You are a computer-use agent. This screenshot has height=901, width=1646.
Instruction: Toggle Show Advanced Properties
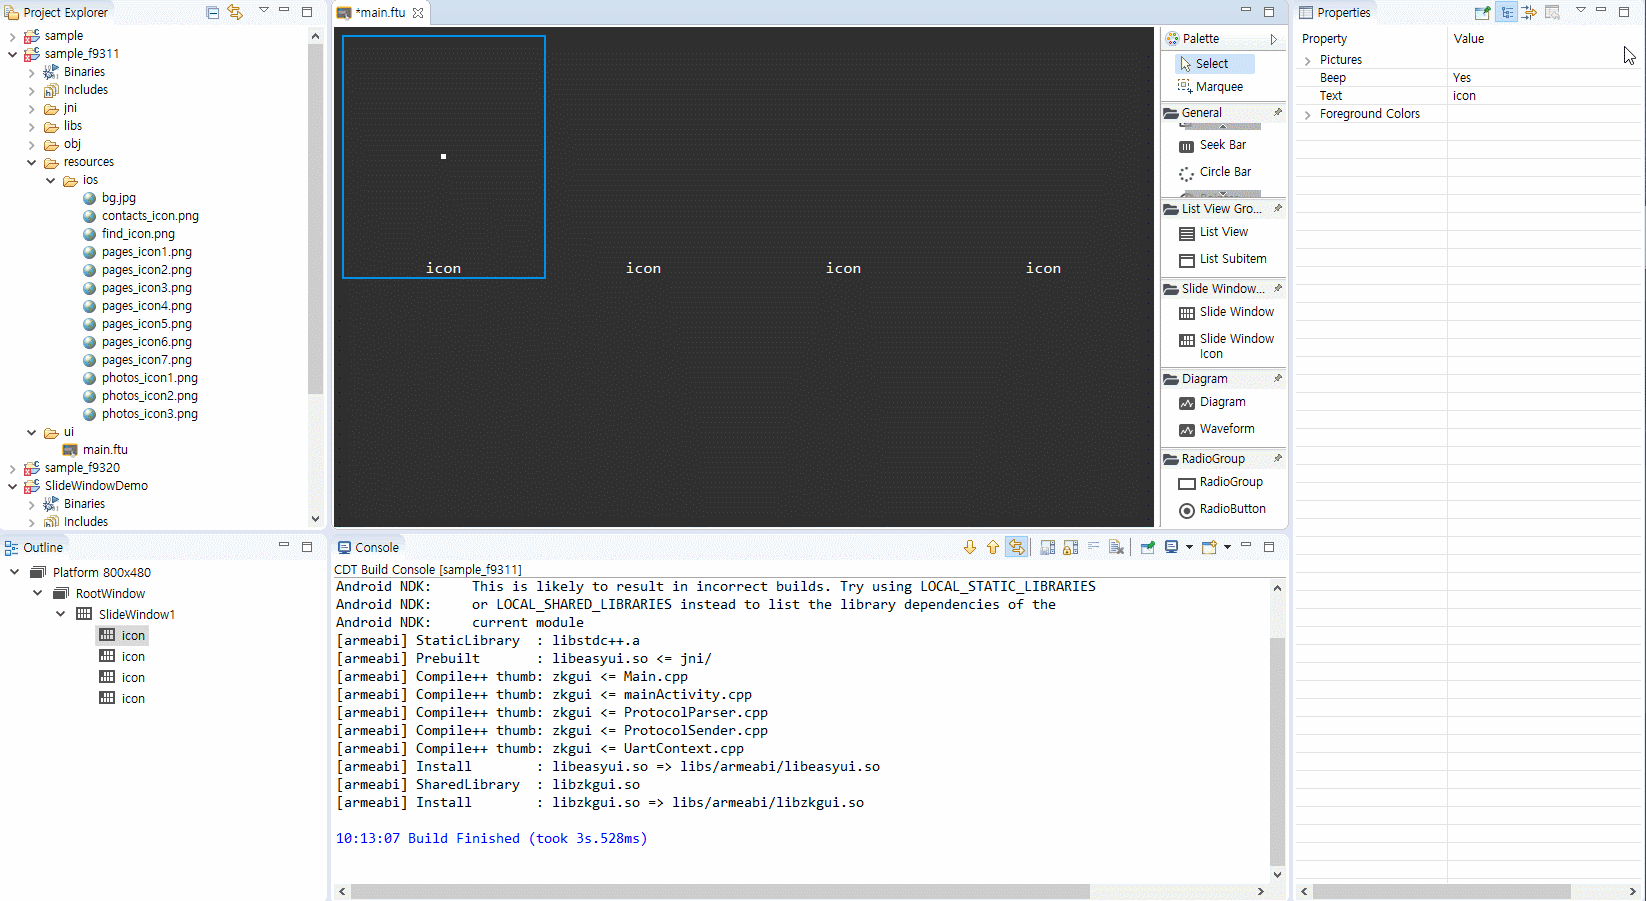pos(1529,12)
